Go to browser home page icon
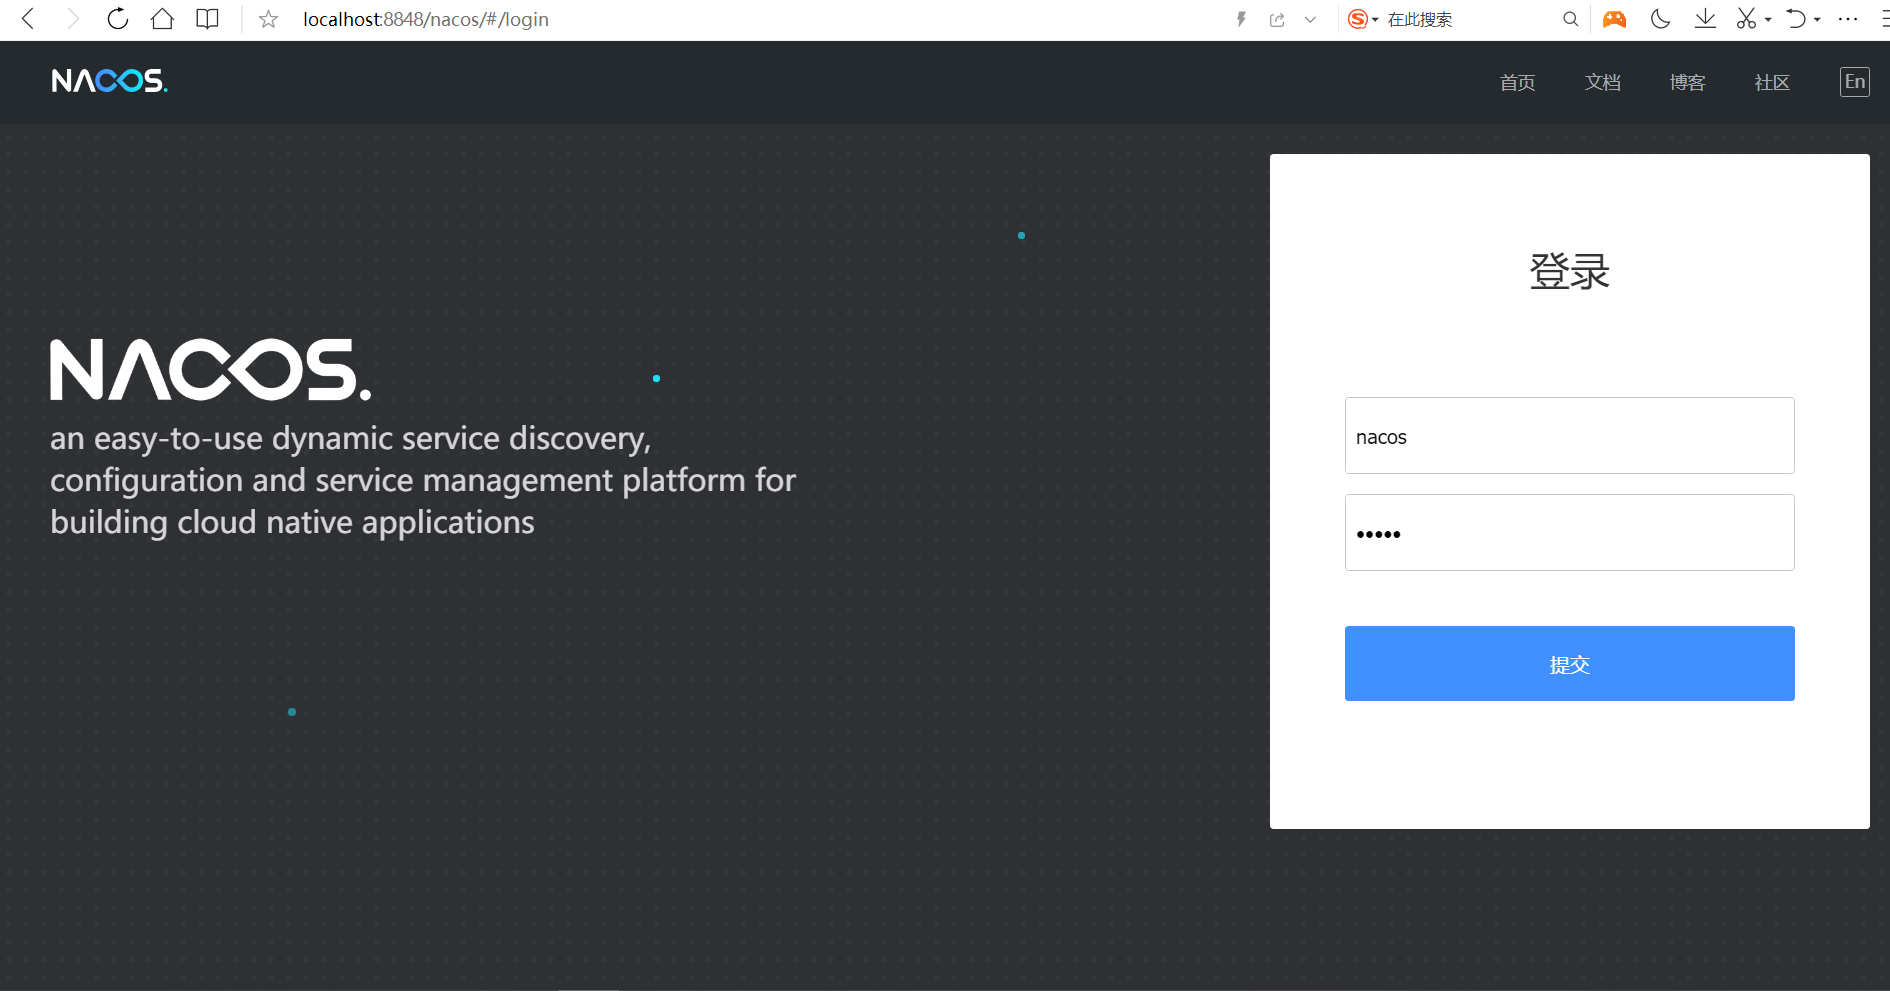The height and width of the screenshot is (991, 1890). [162, 19]
